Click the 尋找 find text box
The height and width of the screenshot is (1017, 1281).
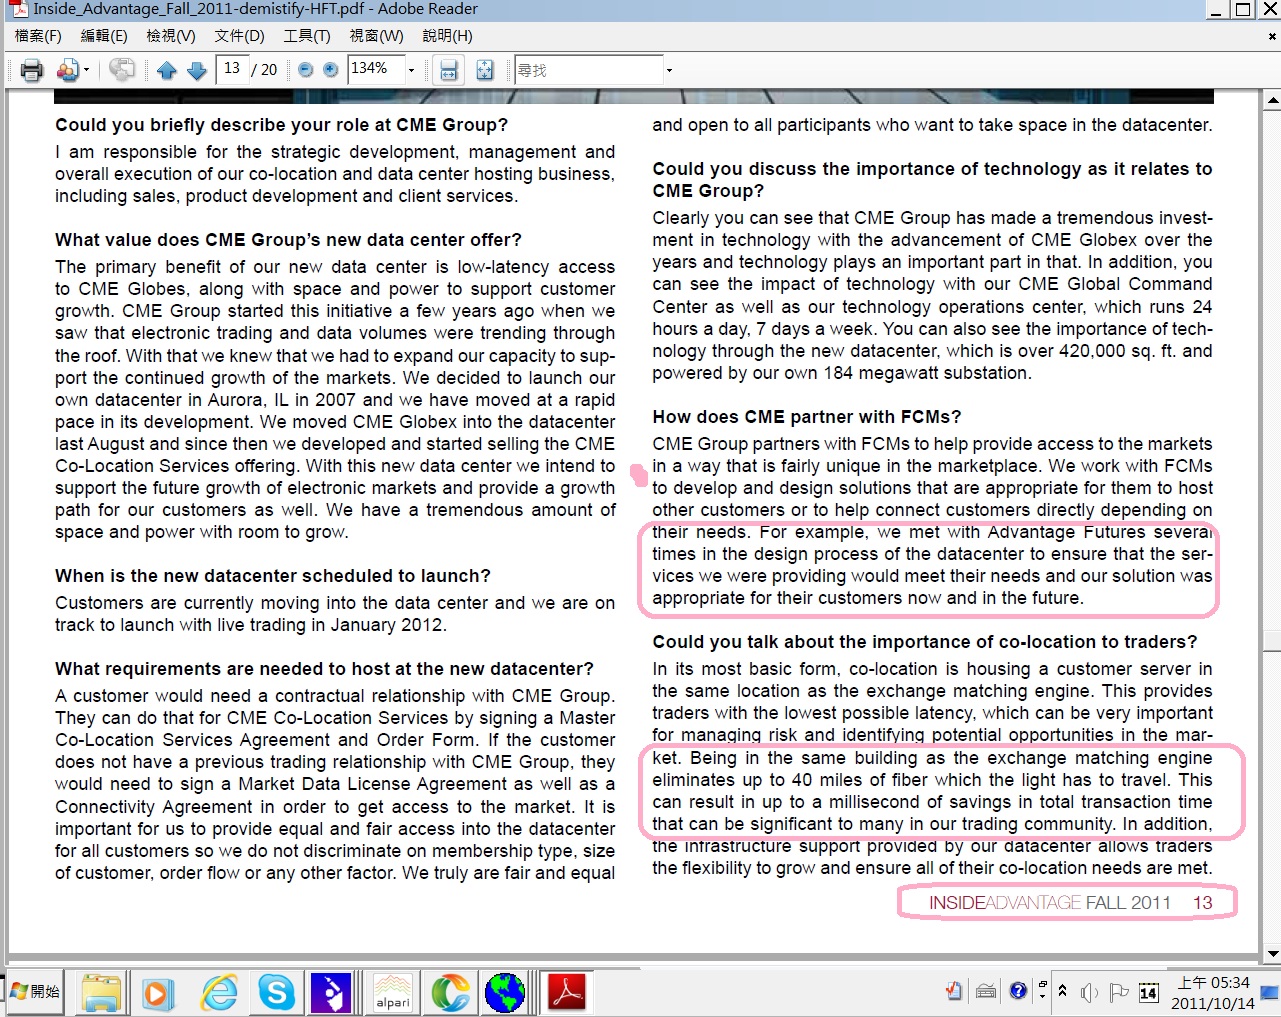(x=588, y=70)
